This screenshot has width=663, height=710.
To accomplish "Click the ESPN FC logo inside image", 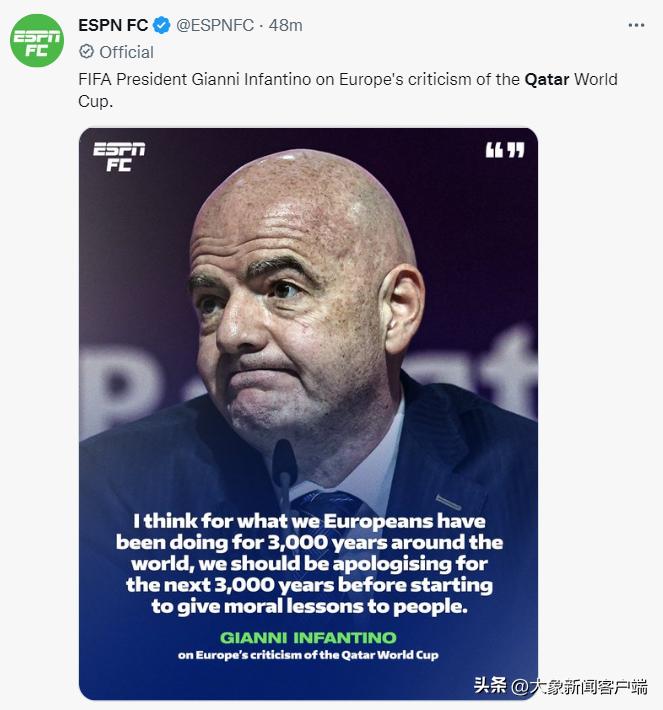I will coord(119,157).
